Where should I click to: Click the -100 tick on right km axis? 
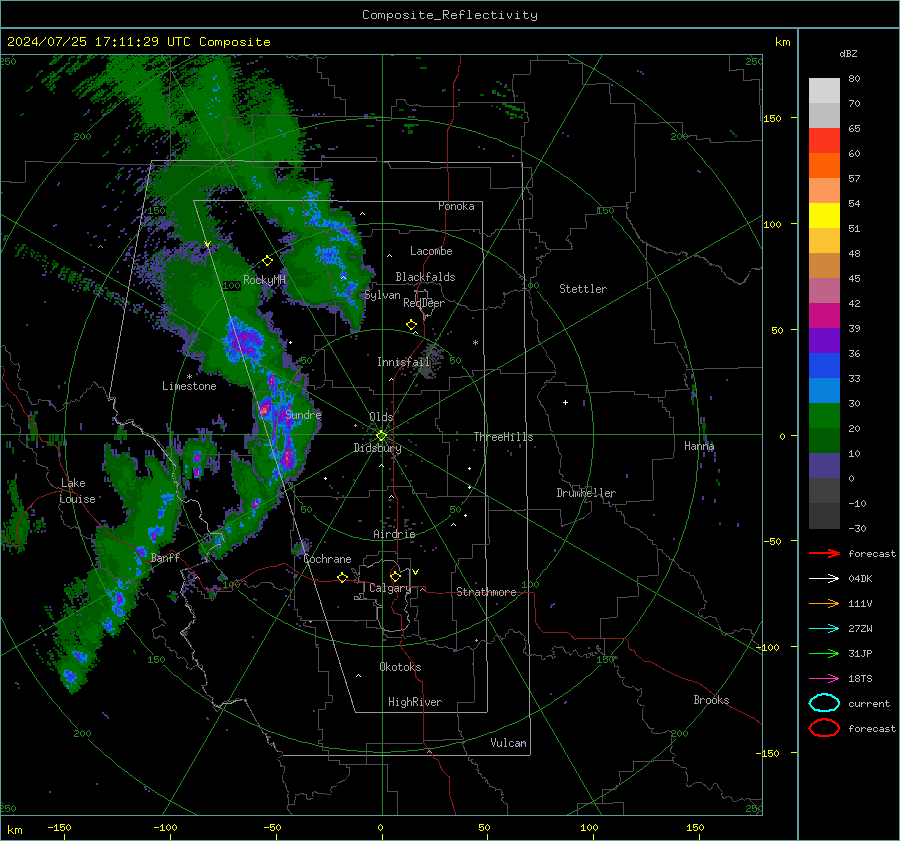pos(767,647)
